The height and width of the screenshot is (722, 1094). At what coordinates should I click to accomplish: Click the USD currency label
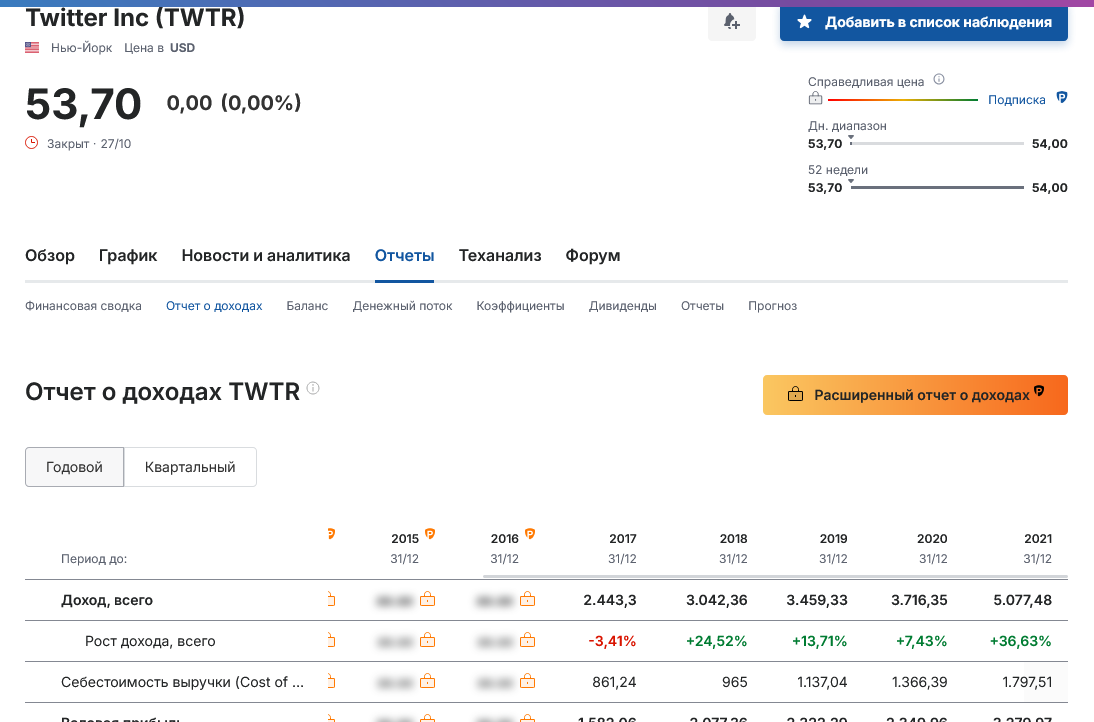(x=182, y=47)
